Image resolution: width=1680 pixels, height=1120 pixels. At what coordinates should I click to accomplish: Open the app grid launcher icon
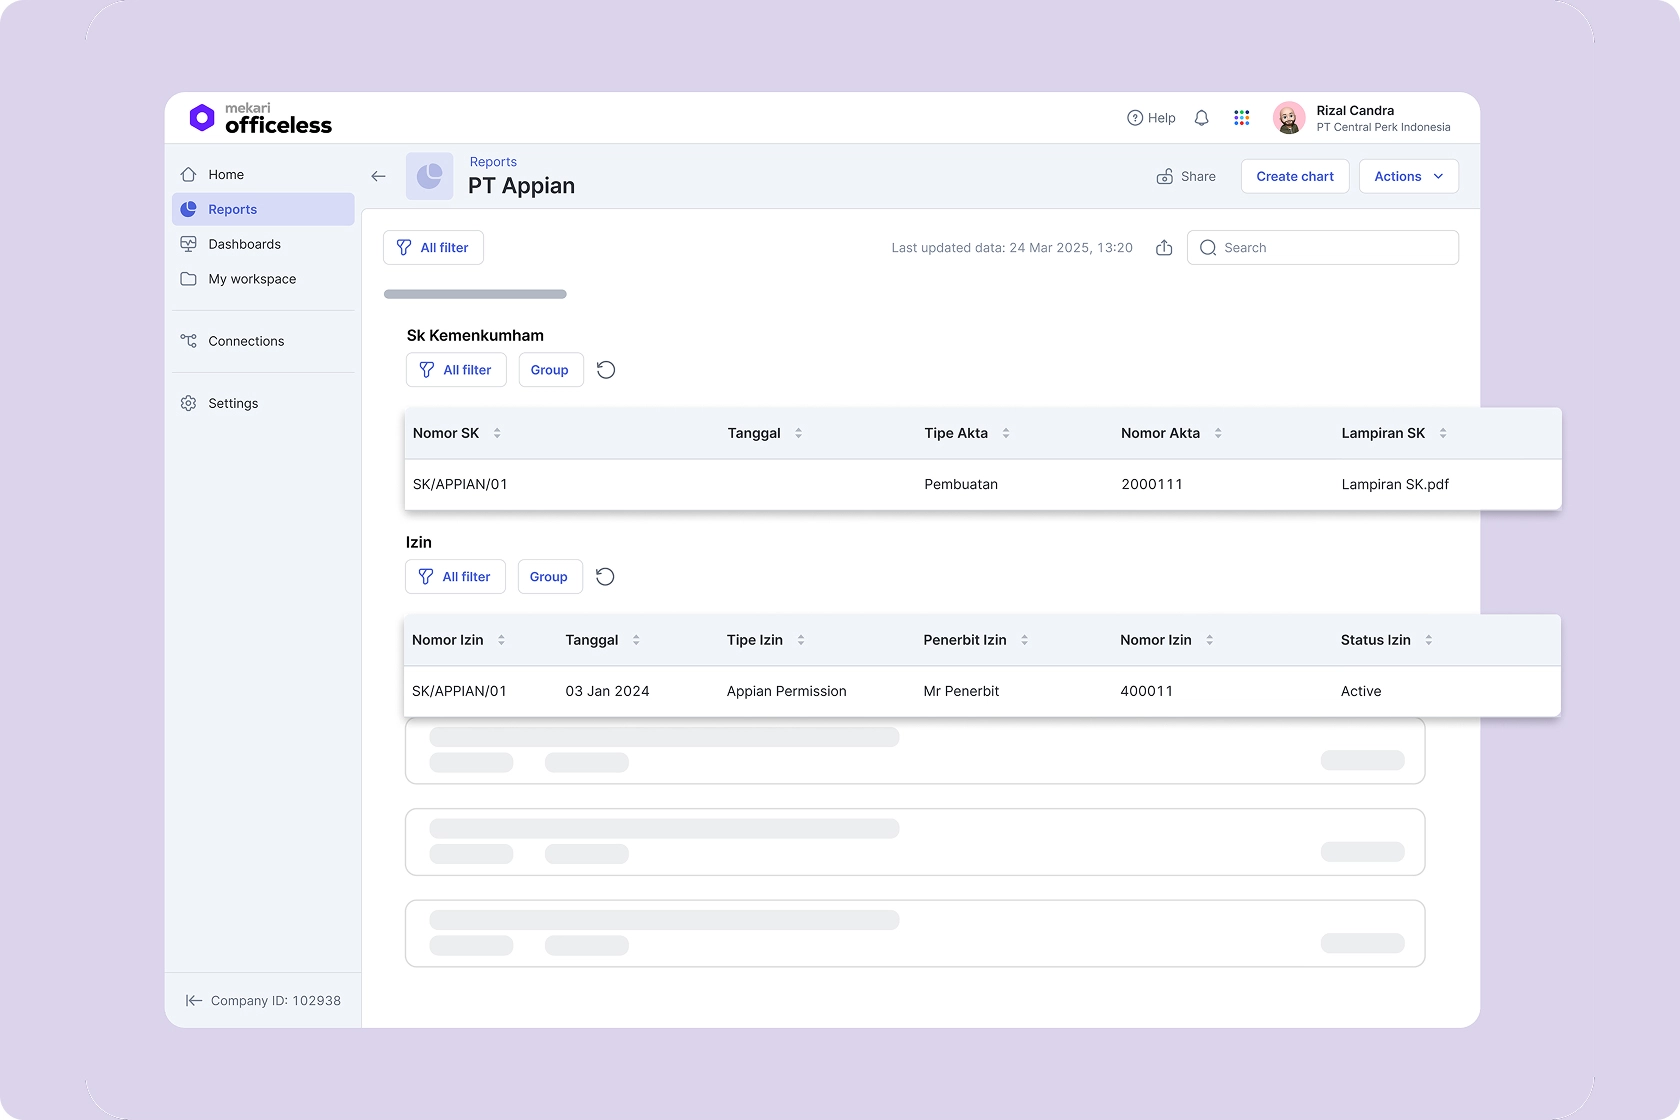[x=1241, y=118]
